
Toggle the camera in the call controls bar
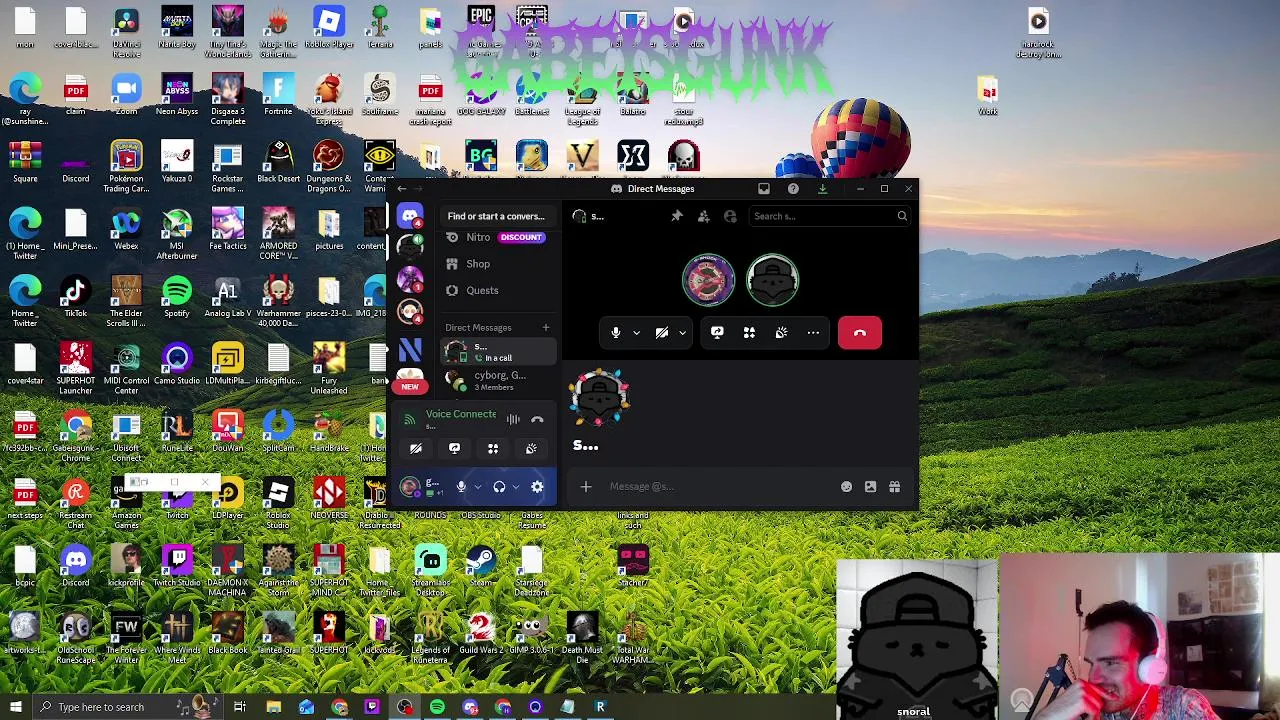[662, 333]
